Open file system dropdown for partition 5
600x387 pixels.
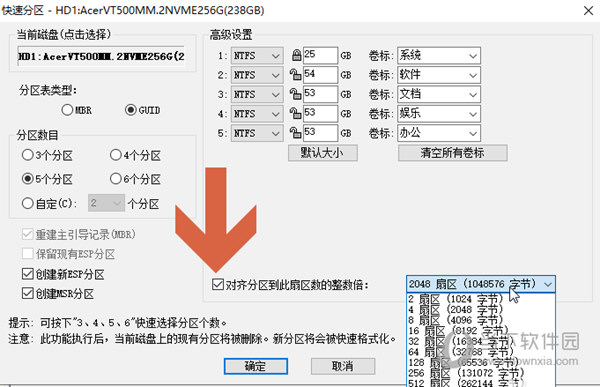[x=257, y=134]
